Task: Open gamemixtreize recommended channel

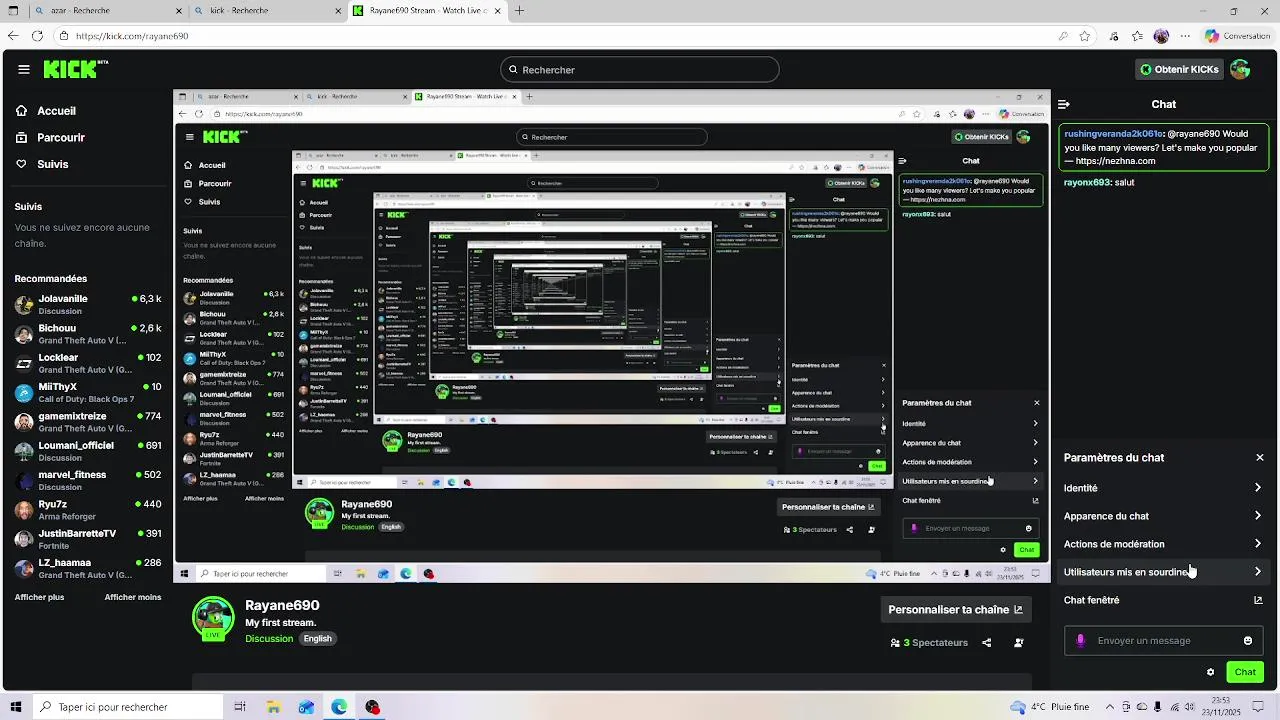Action: (x=88, y=421)
